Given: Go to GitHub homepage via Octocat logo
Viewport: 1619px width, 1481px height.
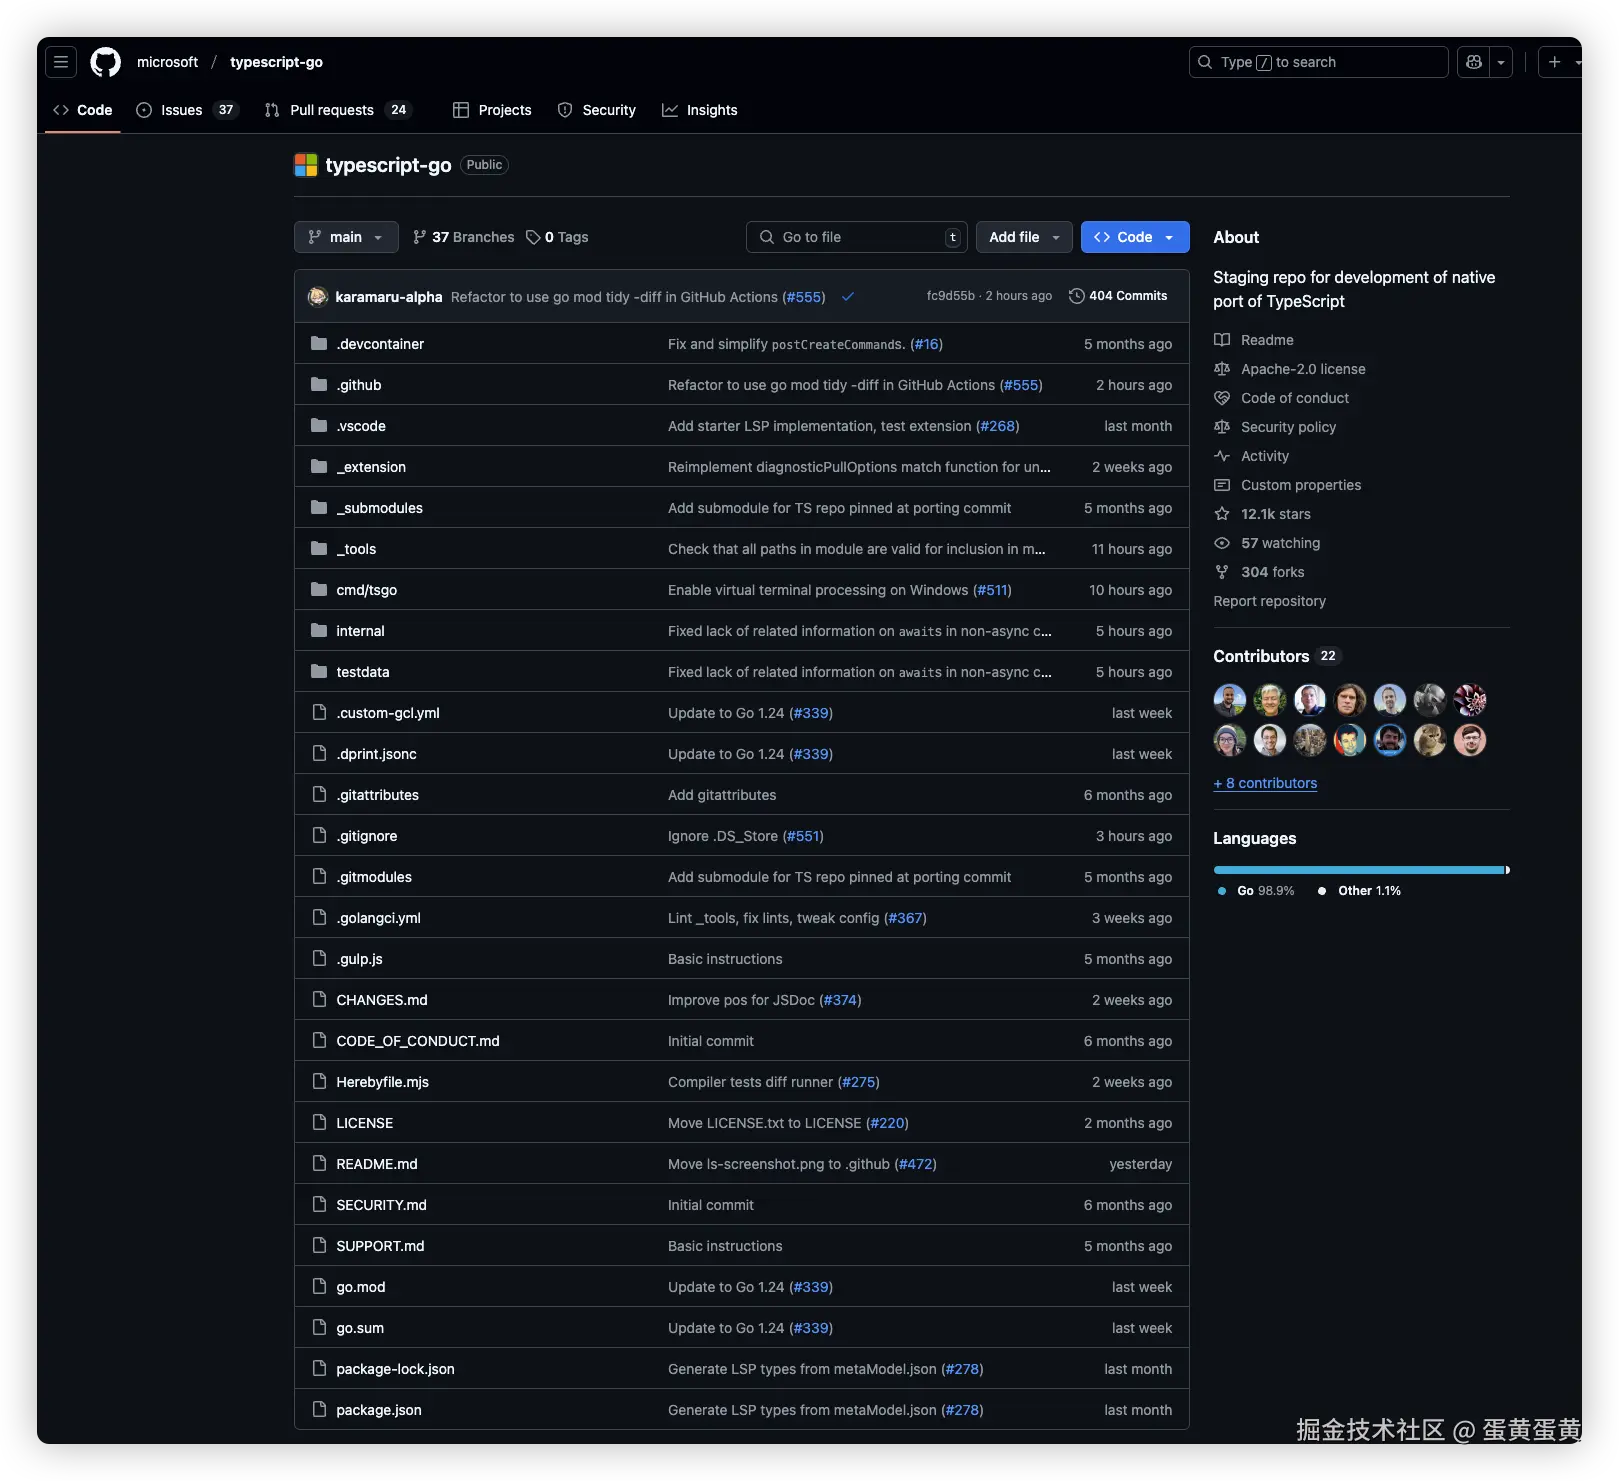Looking at the screenshot, I should [x=106, y=62].
